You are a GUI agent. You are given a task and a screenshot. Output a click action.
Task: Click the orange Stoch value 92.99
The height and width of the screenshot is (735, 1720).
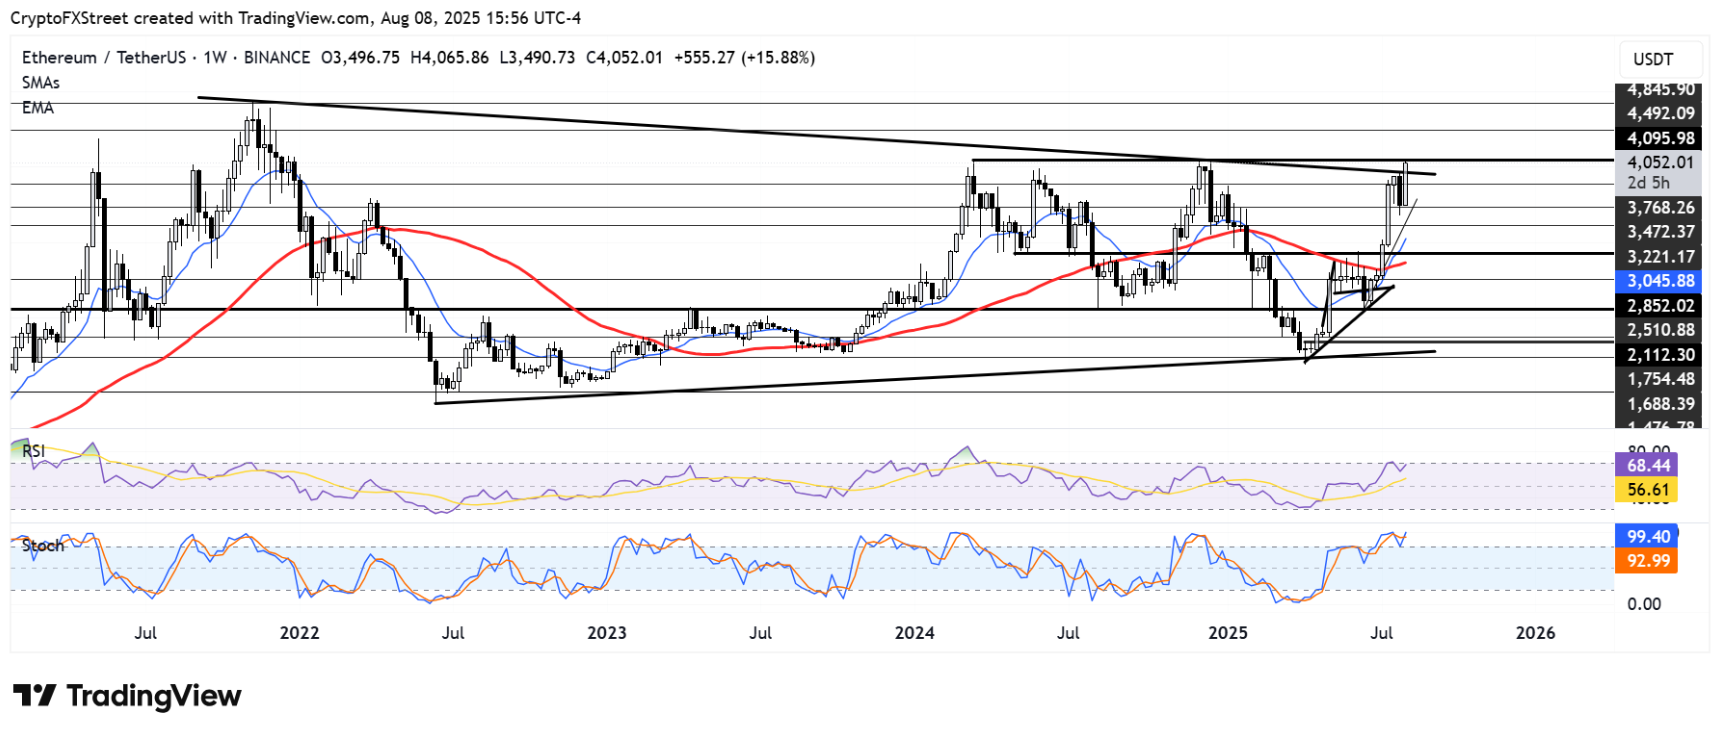1648,561
